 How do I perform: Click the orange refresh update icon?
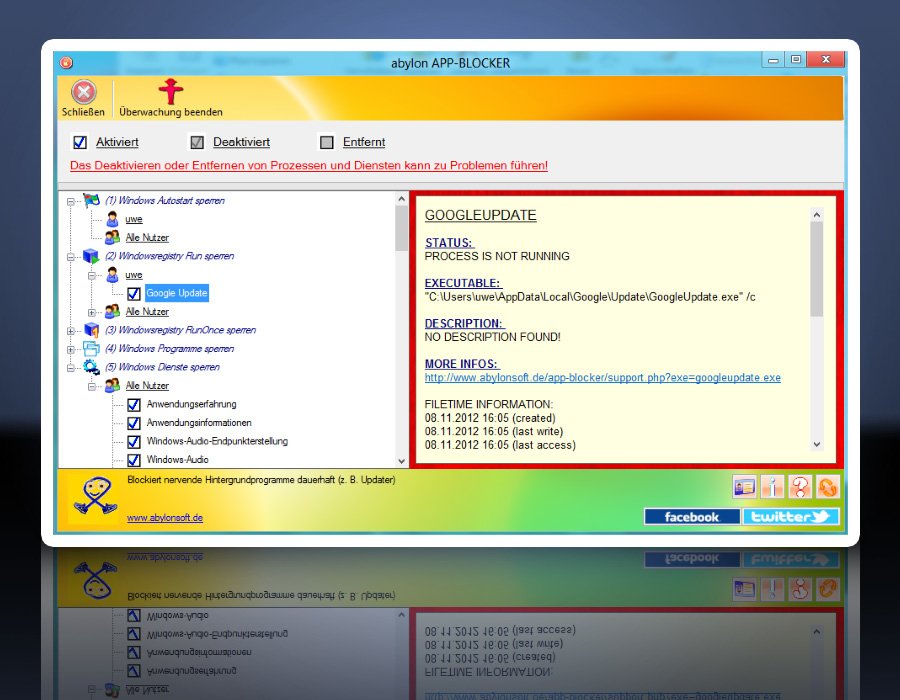pos(827,487)
